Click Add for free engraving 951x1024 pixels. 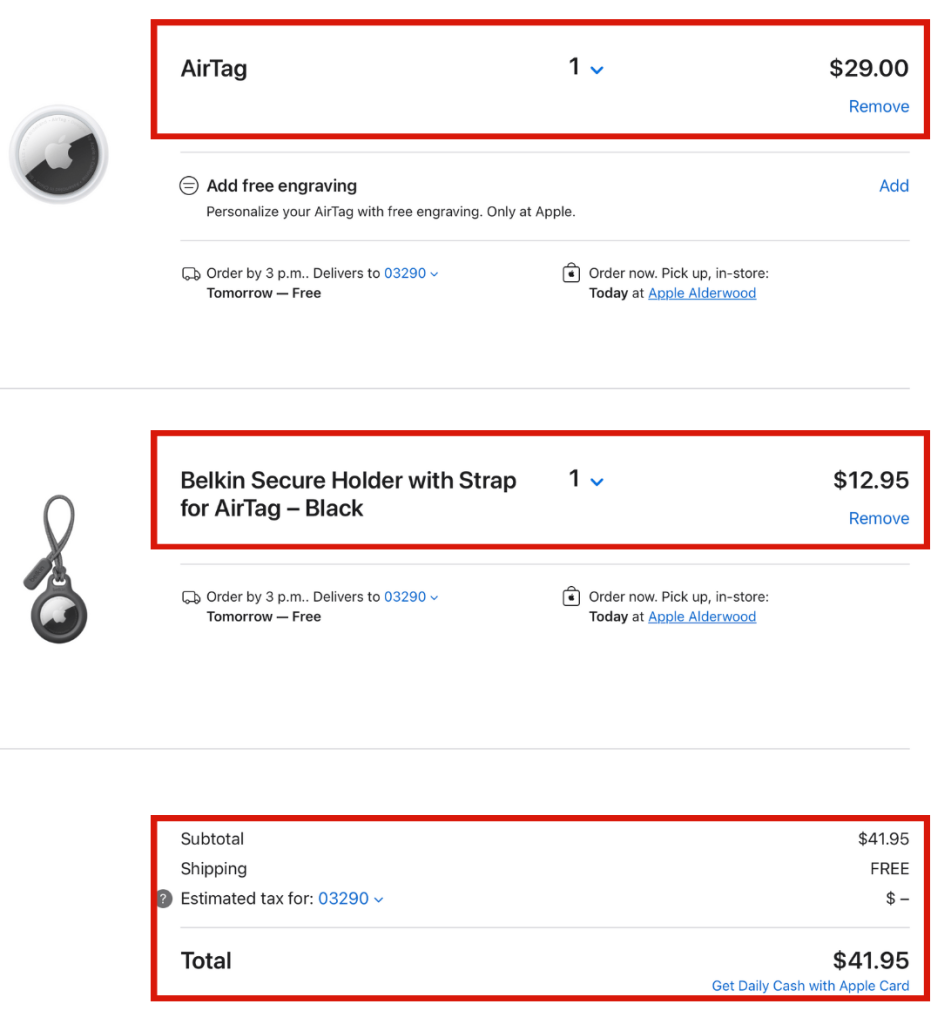tap(893, 186)
